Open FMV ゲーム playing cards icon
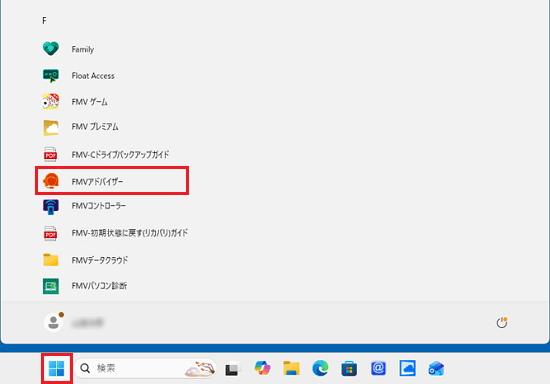Screen dimensions: 550x384 [x=51, y=102]
